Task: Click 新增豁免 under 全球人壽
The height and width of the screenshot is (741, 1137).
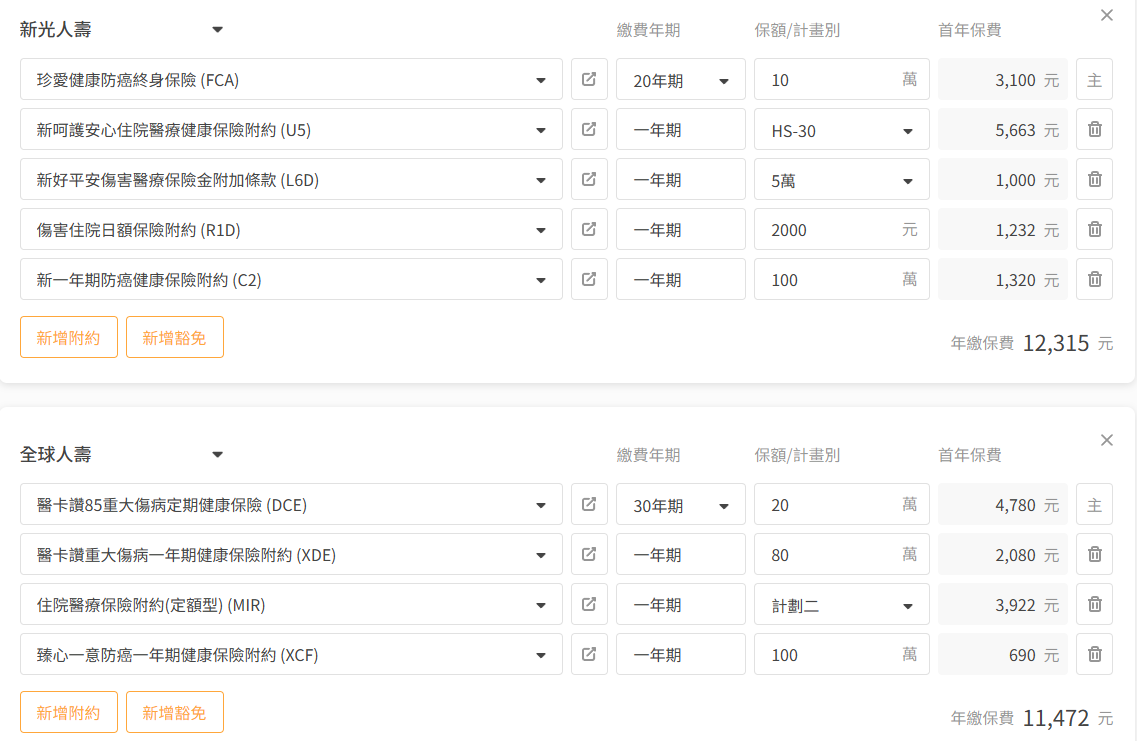Action: click(174, 712)
